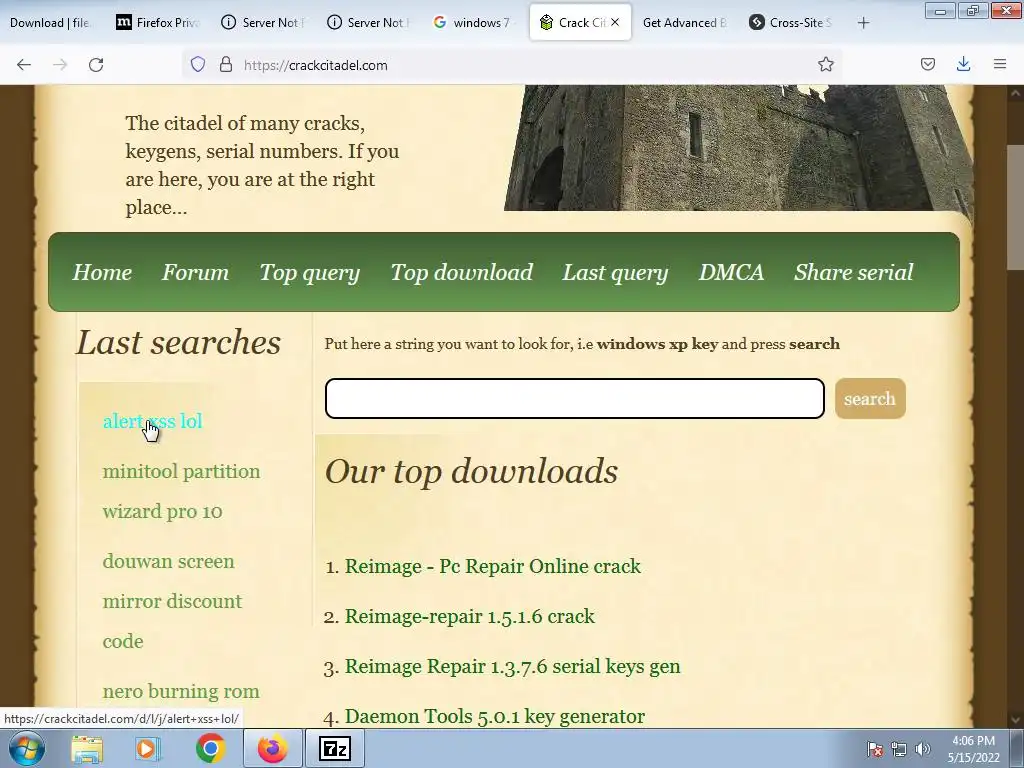Switch to the Get Advanced tab
The height and width of the screenshot is (768, 1024).
point(686,23)
